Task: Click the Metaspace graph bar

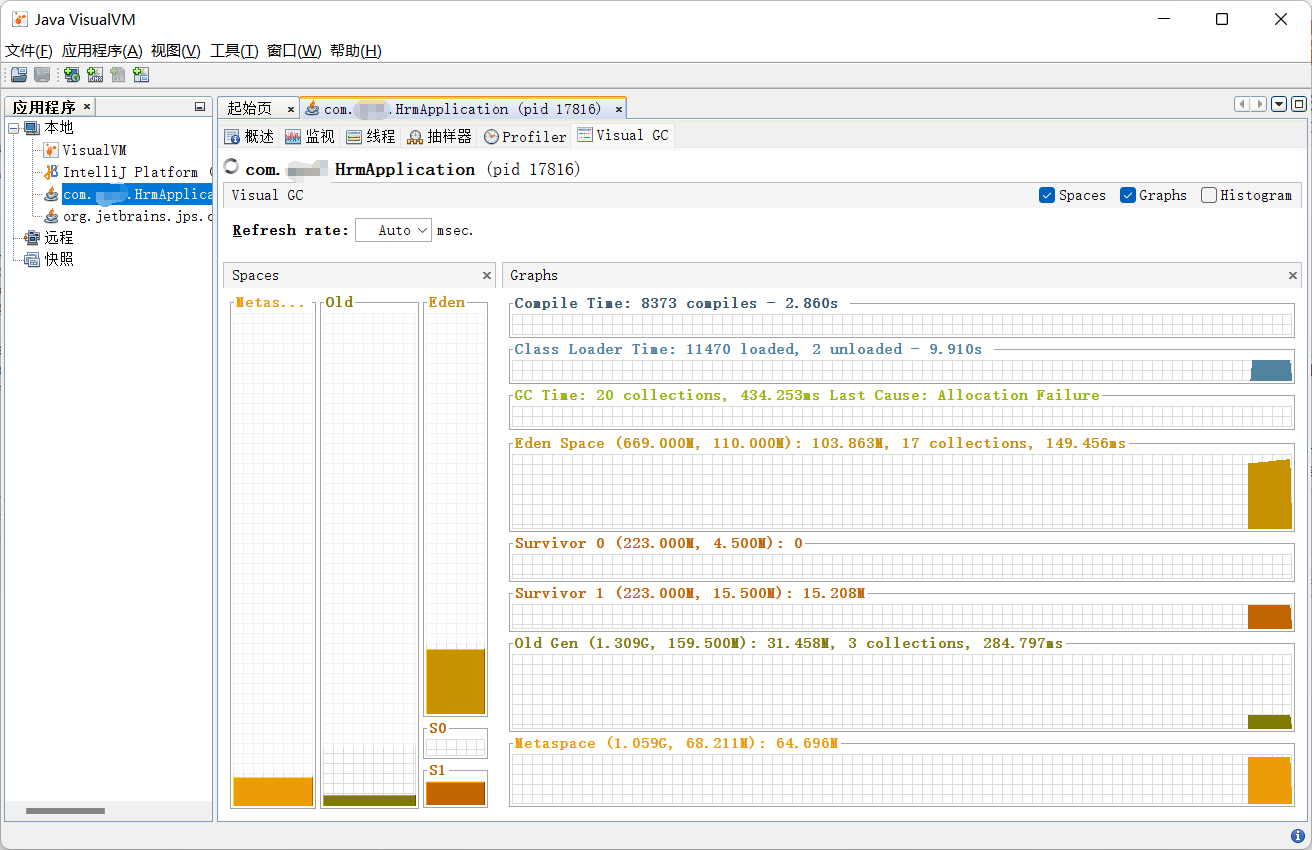Action: coord(1269,780)
